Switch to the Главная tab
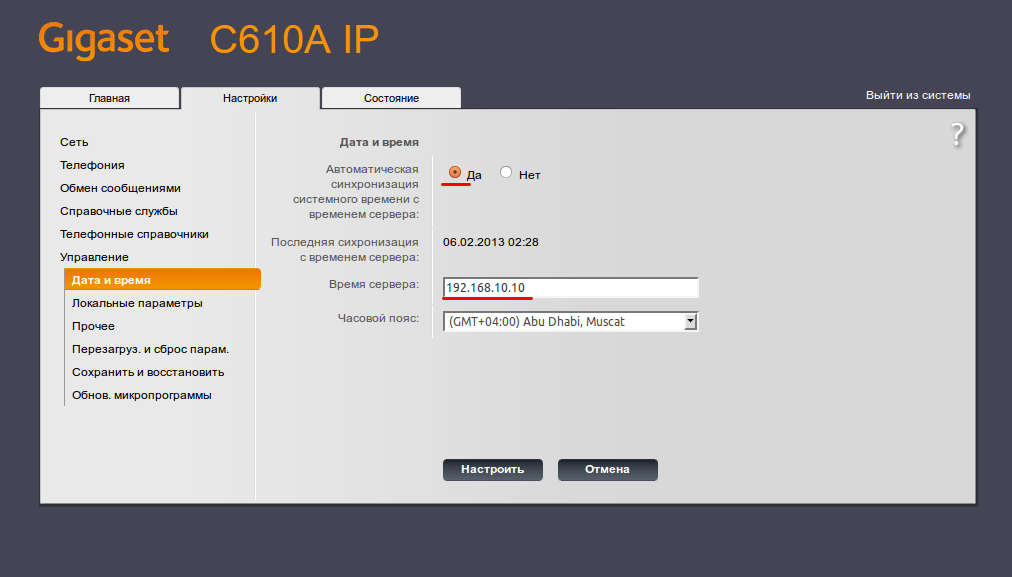This screenshot has height=577, width=1012. coord(109,98)
